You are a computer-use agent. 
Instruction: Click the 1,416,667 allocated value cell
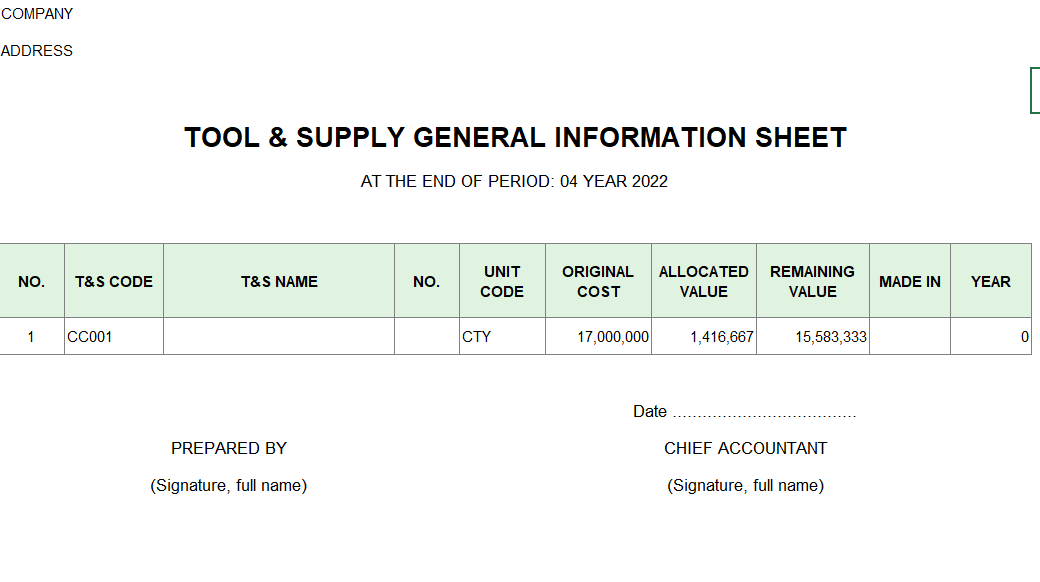(x=704, y=336)
